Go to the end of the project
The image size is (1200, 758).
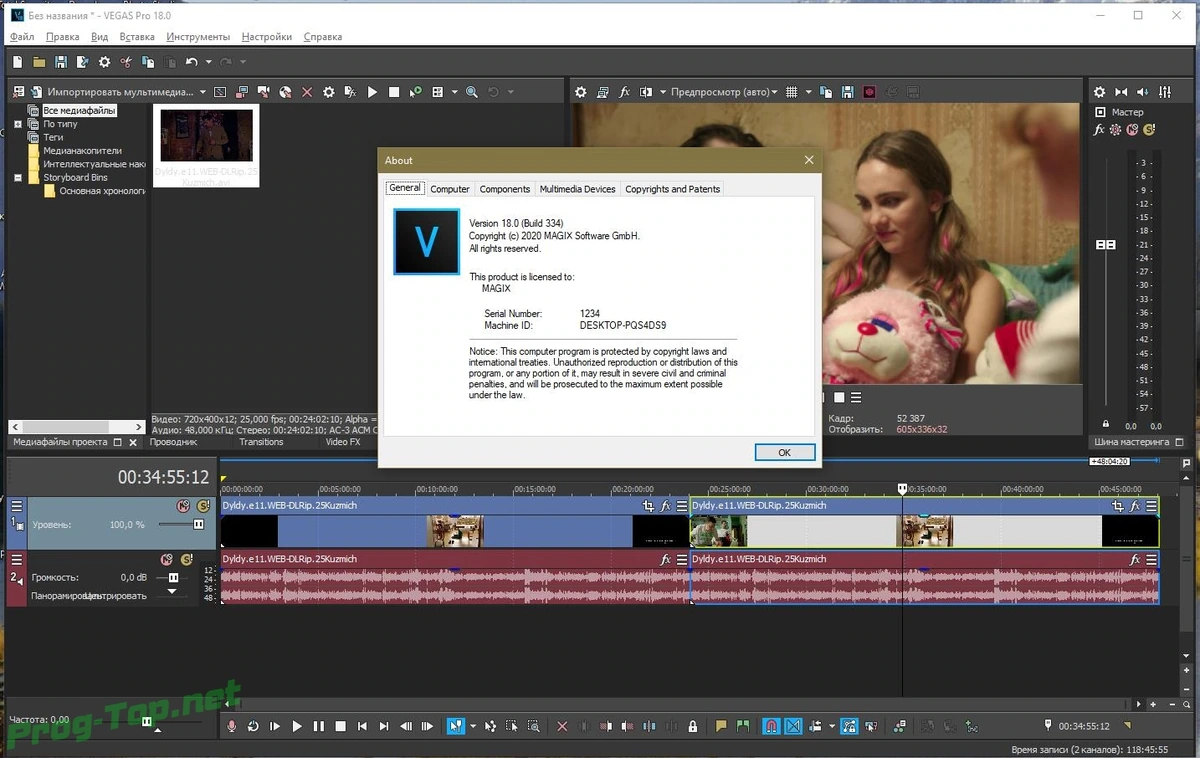384,726
